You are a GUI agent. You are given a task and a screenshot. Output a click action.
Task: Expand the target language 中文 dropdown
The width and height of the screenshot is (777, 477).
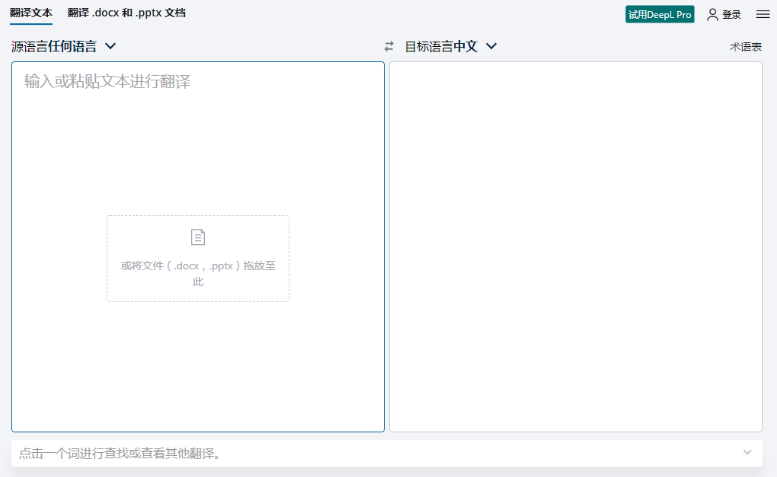[x=450, y=47]
